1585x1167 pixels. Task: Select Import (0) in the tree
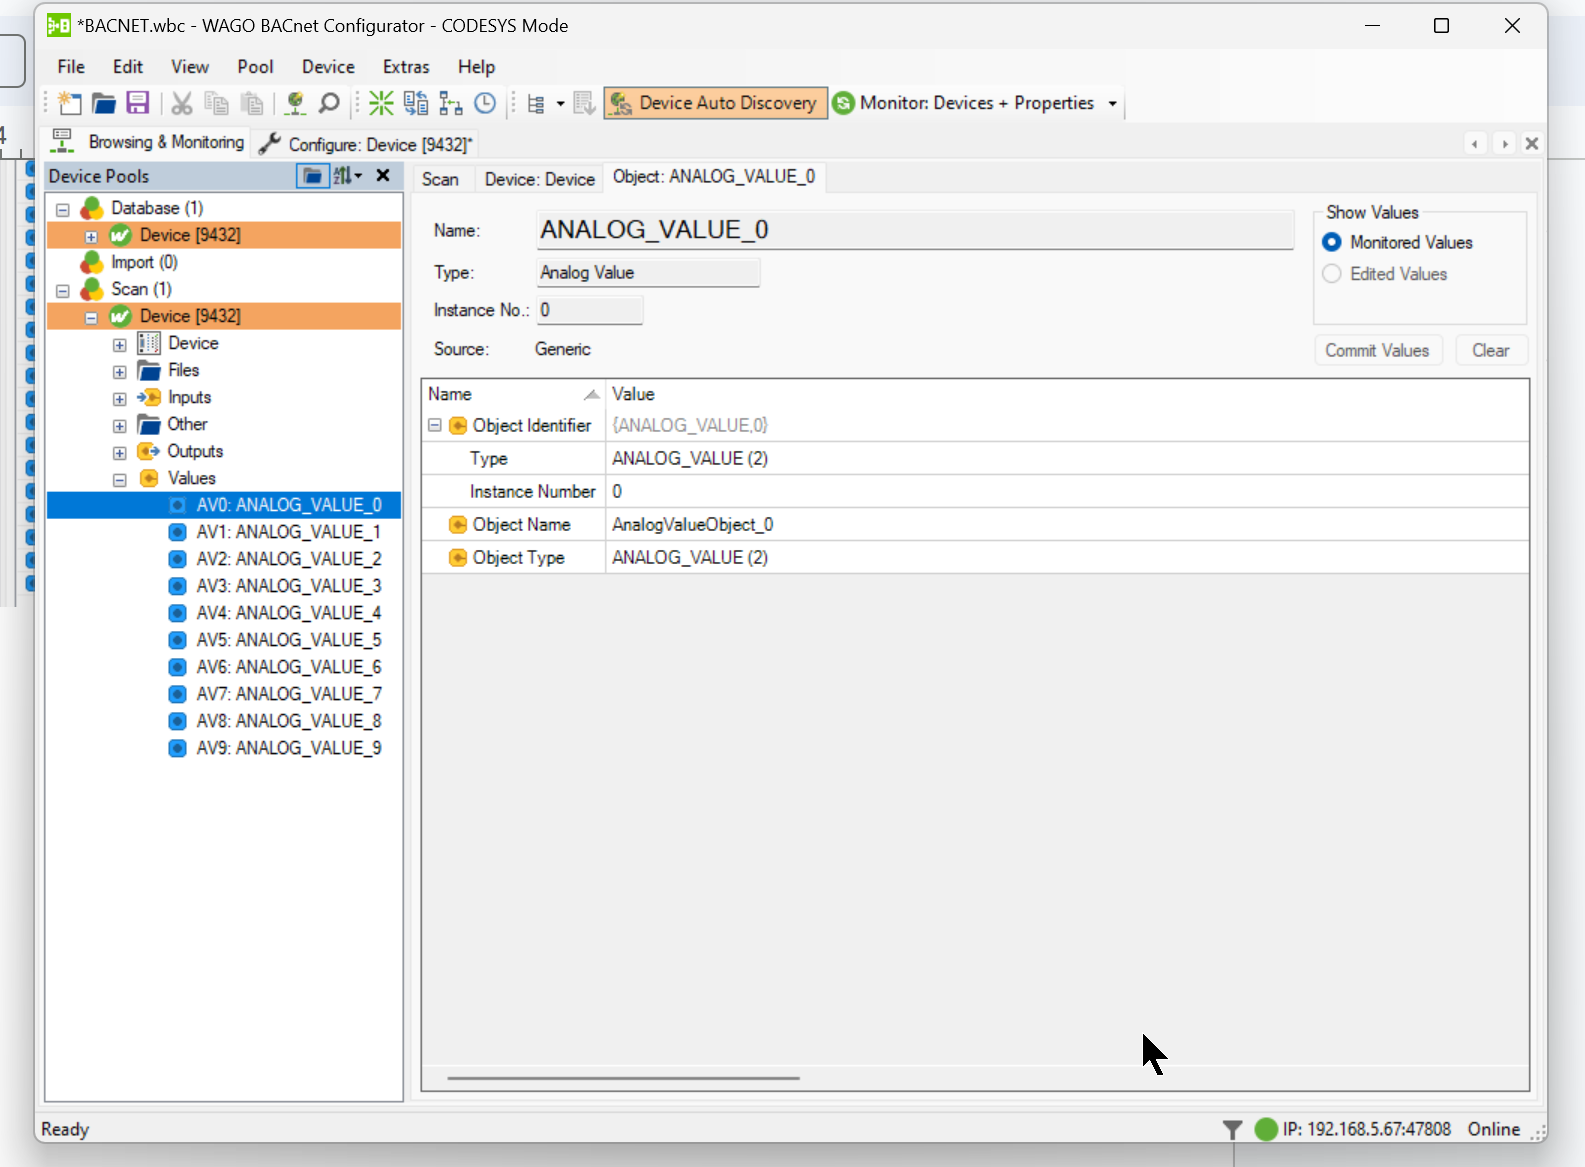[144, 262]
